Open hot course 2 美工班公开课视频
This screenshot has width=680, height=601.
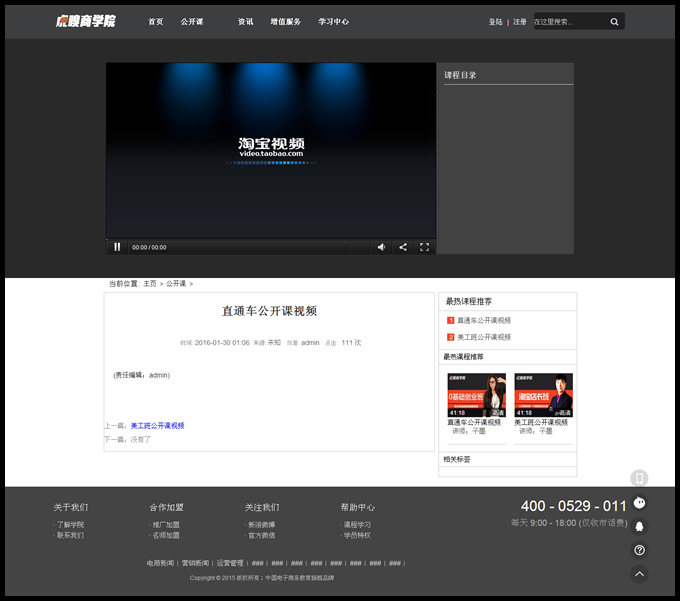point(484,337)
